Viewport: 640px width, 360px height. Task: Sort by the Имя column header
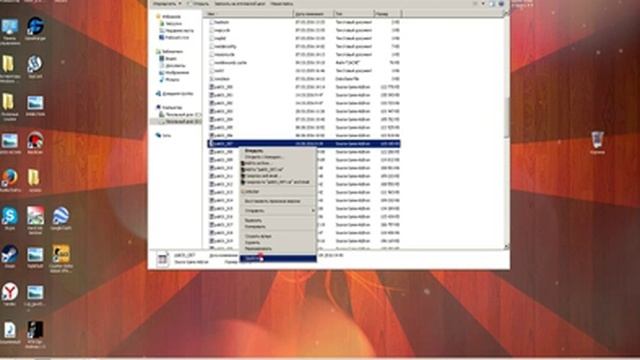coord(249,14)
